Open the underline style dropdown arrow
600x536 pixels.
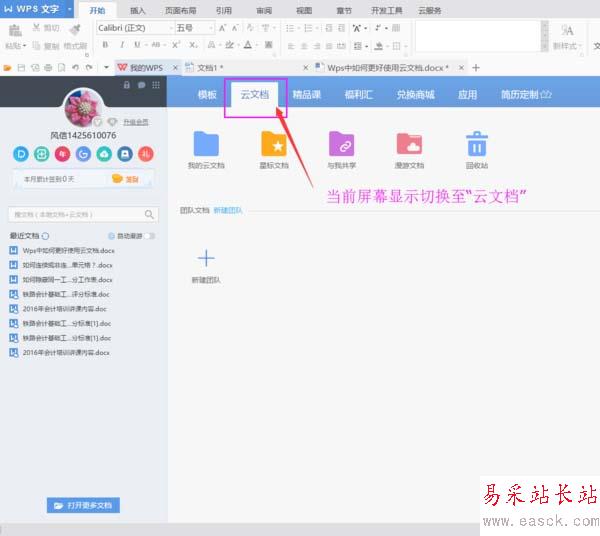[146, 45]
